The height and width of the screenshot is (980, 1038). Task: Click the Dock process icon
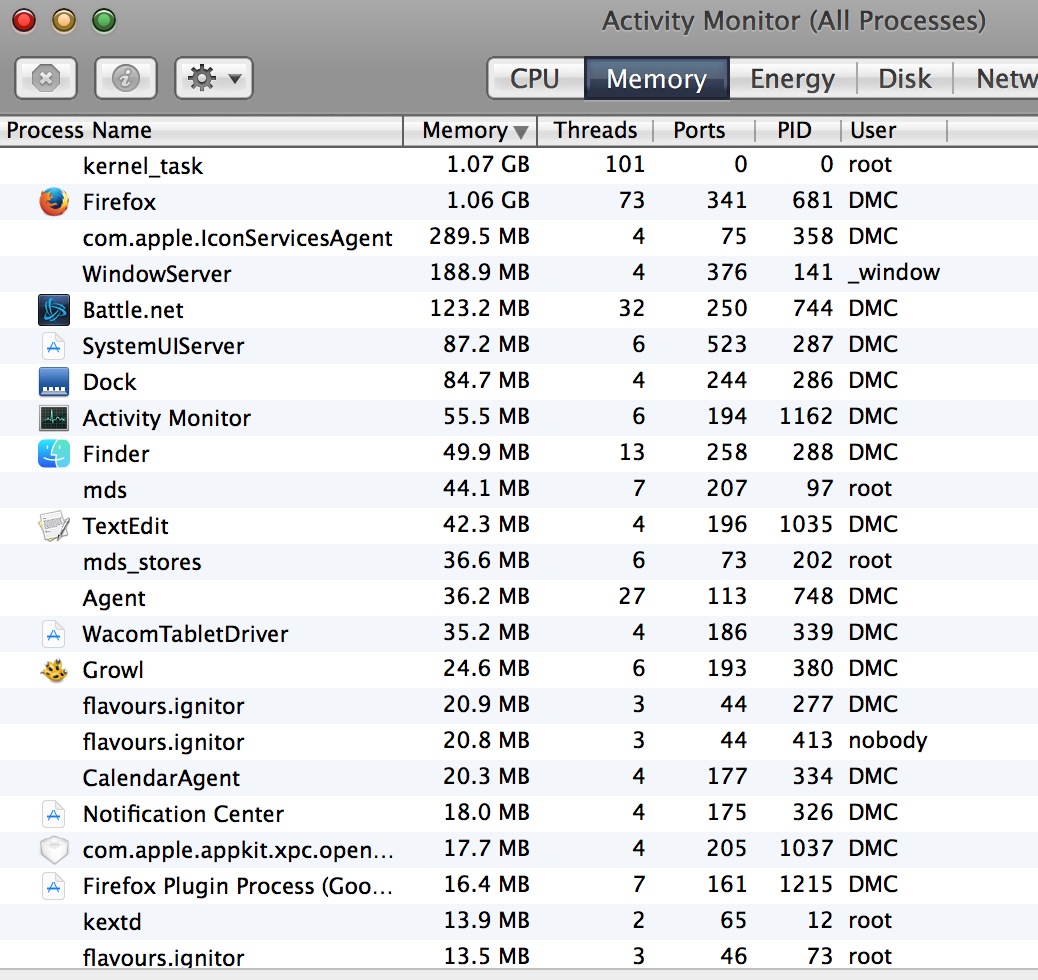pos(53,382)
